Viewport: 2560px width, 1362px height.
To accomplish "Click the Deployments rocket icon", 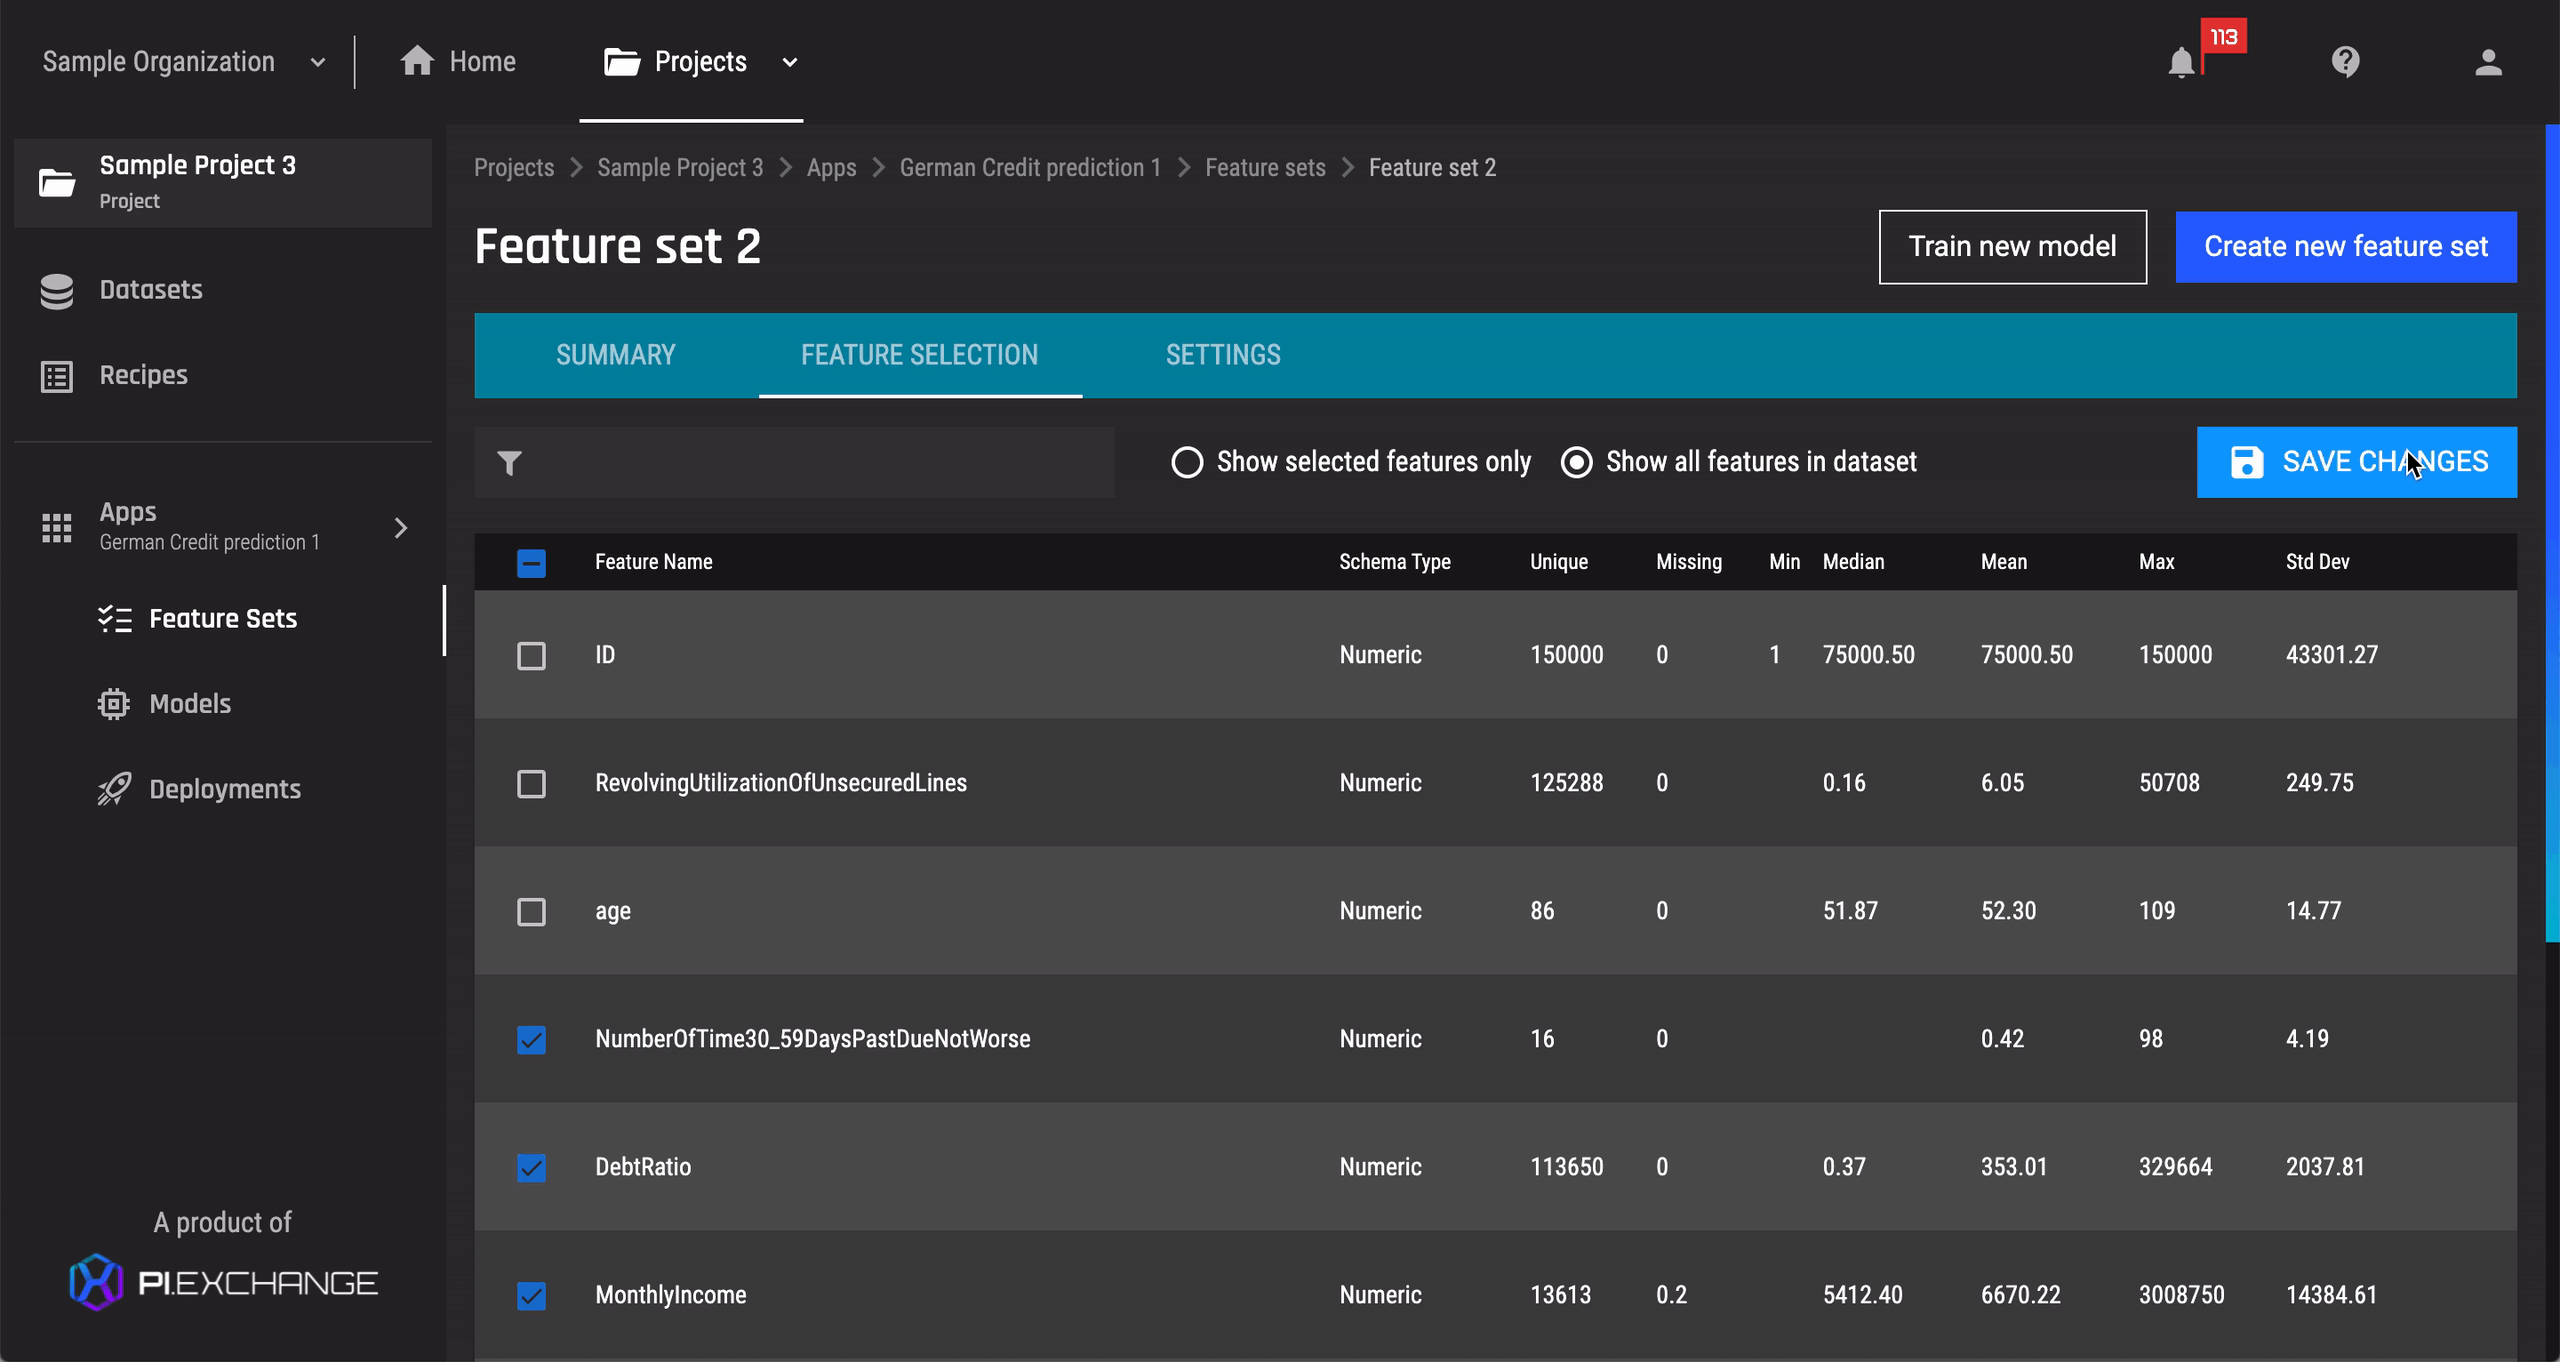I will point(114,789).
